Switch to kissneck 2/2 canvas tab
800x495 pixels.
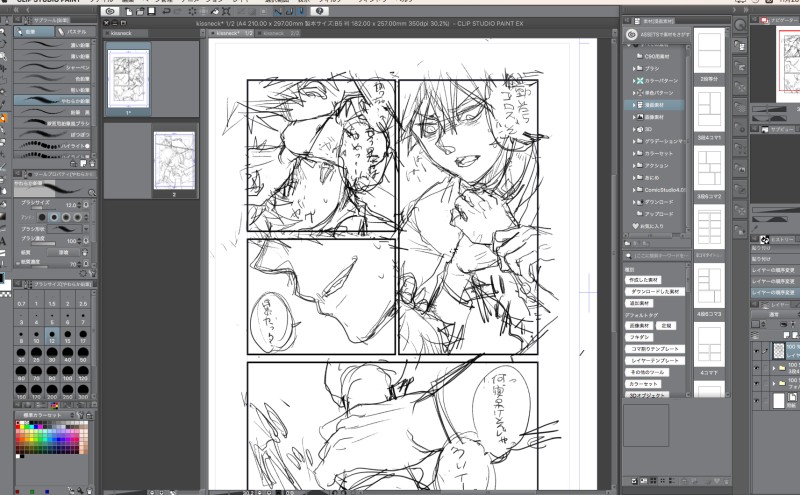[x=279, y=33]
